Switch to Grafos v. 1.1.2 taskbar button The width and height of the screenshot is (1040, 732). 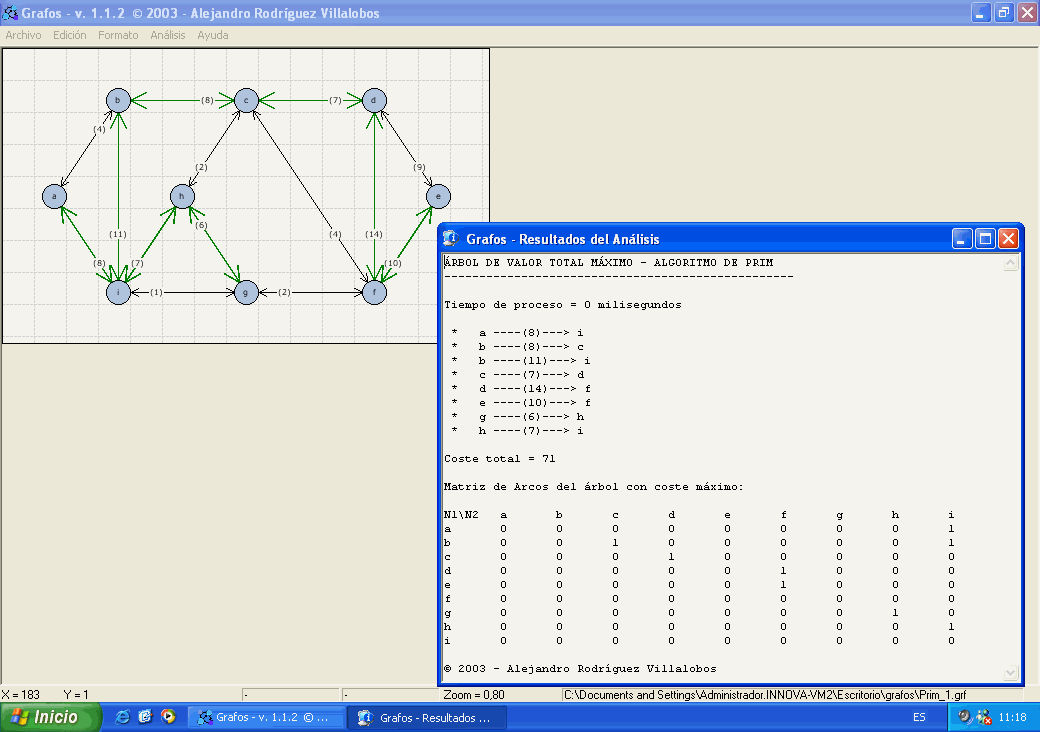266,717
